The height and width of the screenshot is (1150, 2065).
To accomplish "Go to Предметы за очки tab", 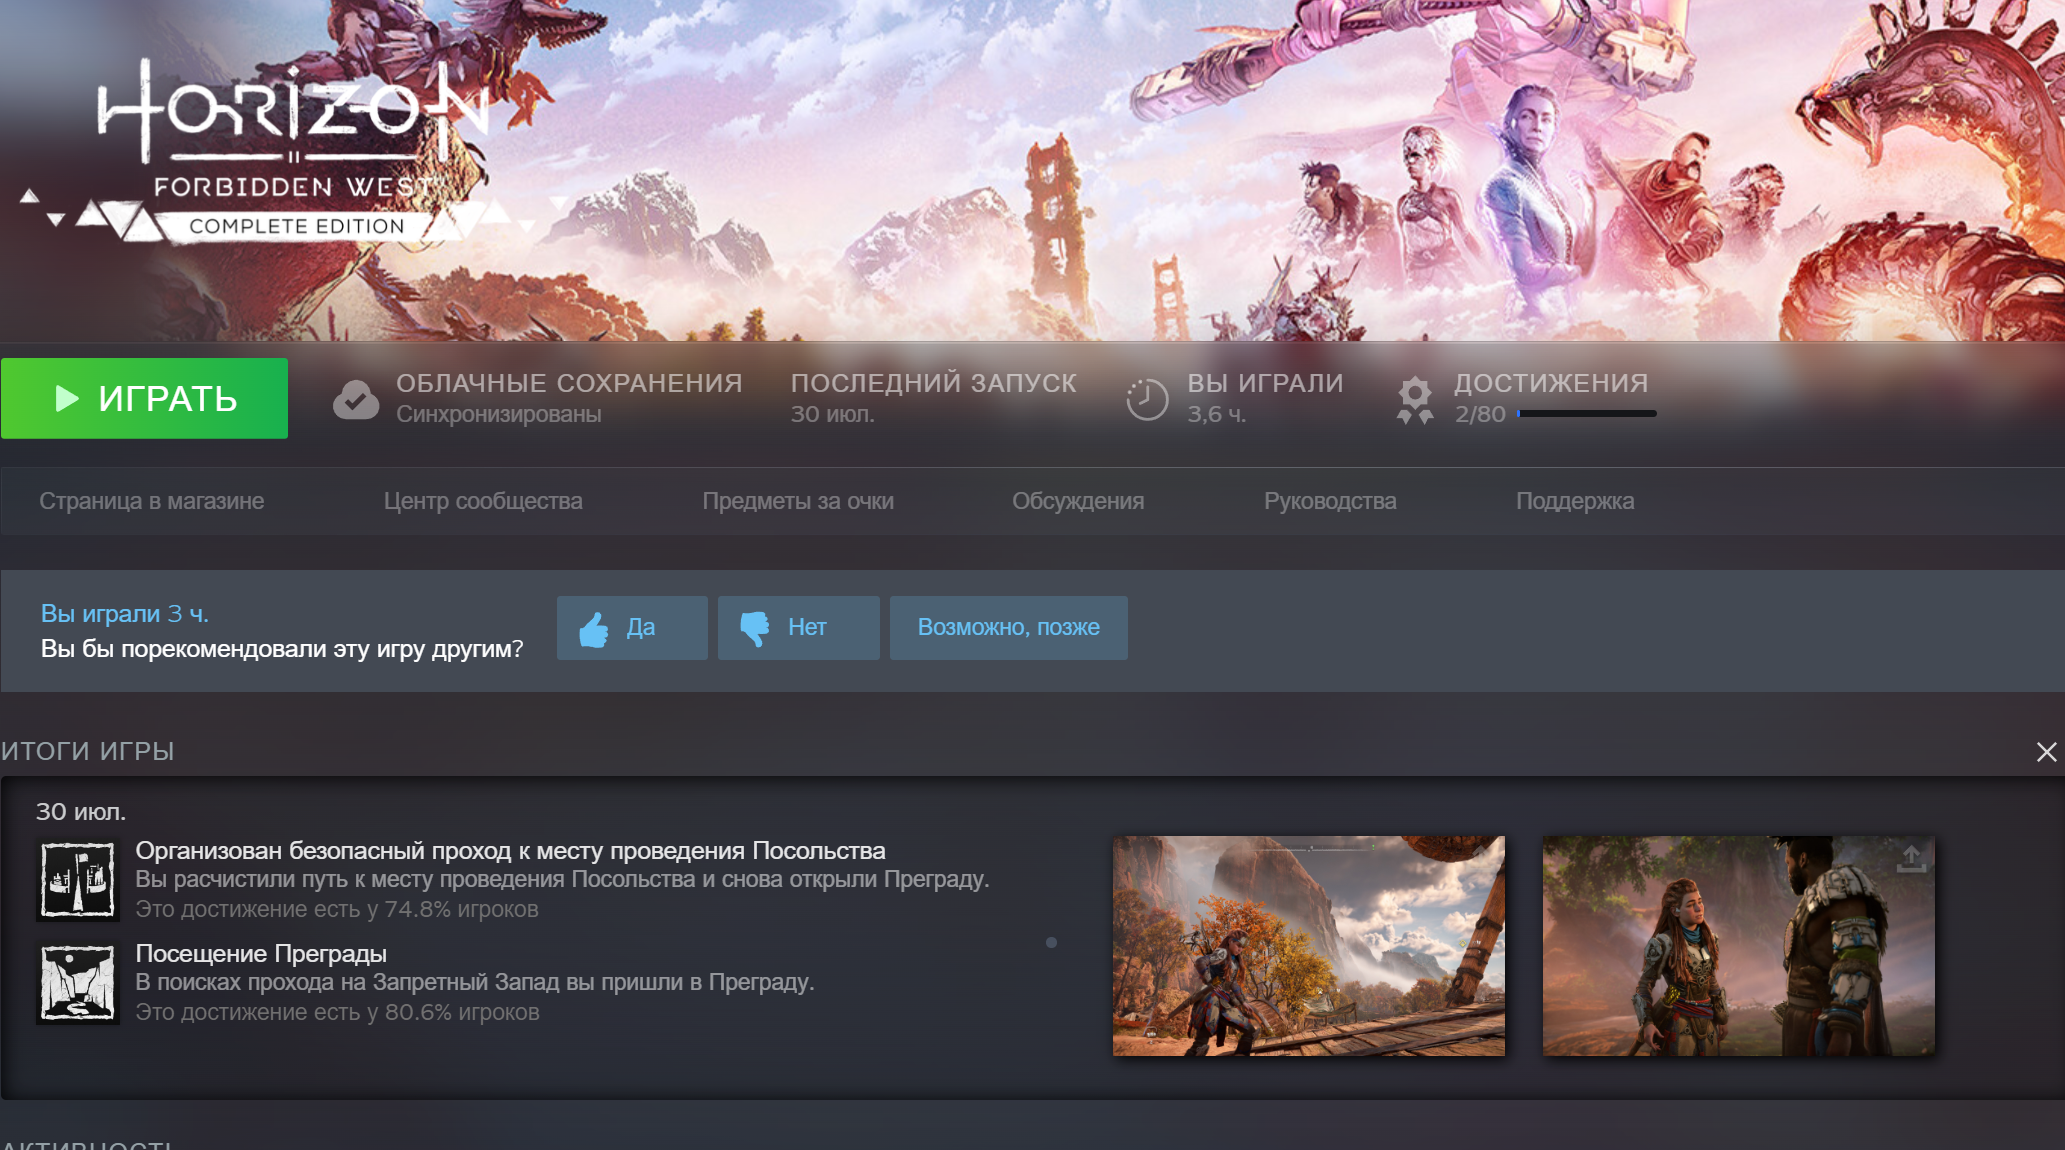I will click(798, 501).
